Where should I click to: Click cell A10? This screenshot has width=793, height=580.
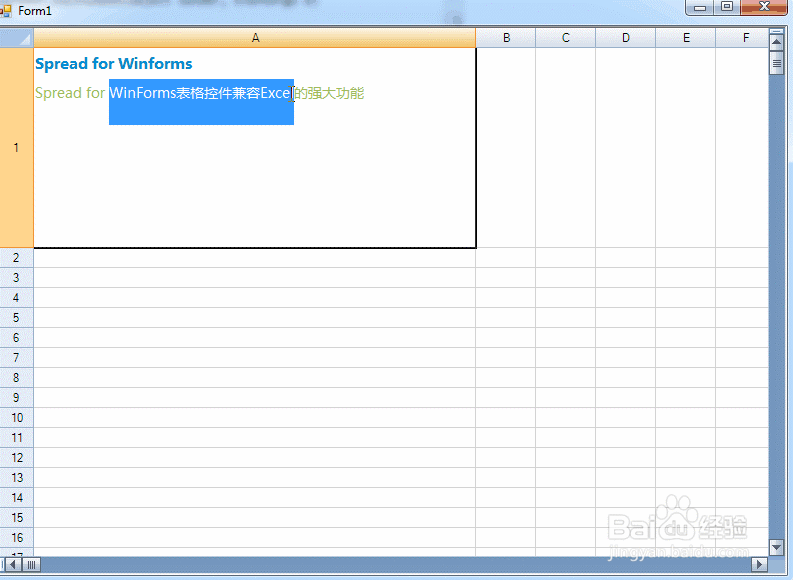click(x=255, y=418)
